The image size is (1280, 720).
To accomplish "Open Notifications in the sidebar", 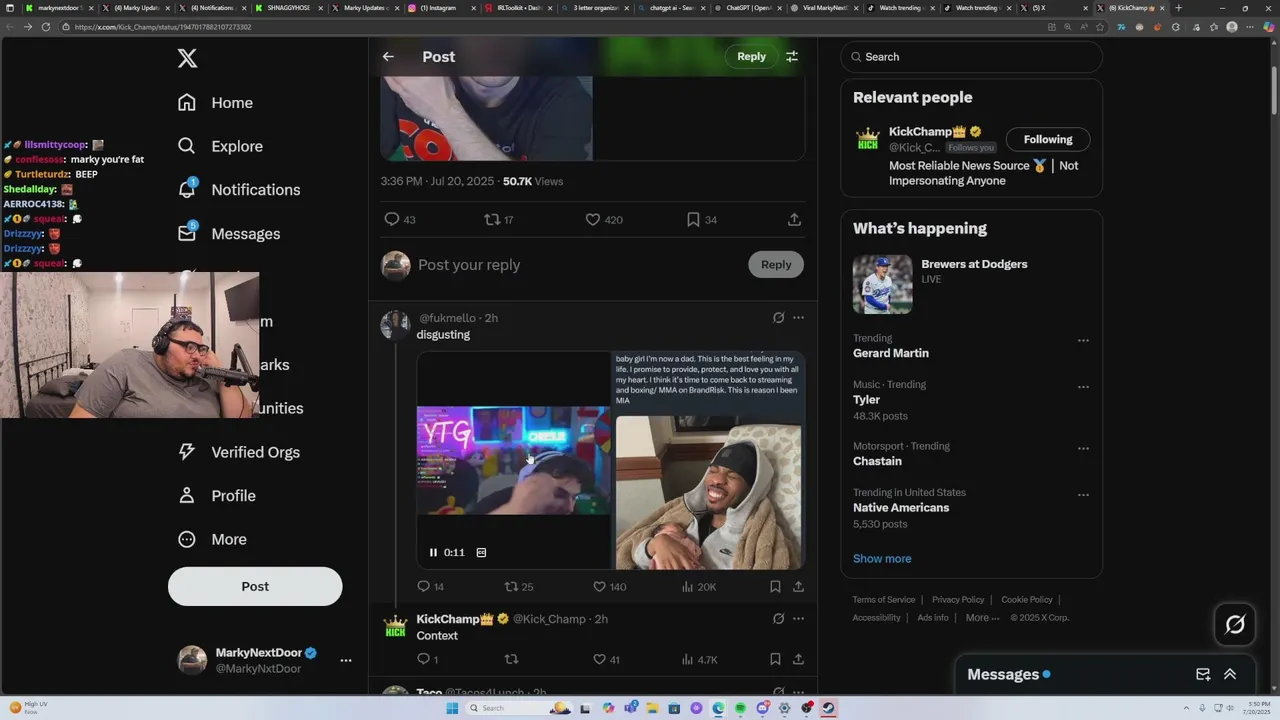I will tap(238, 190).
